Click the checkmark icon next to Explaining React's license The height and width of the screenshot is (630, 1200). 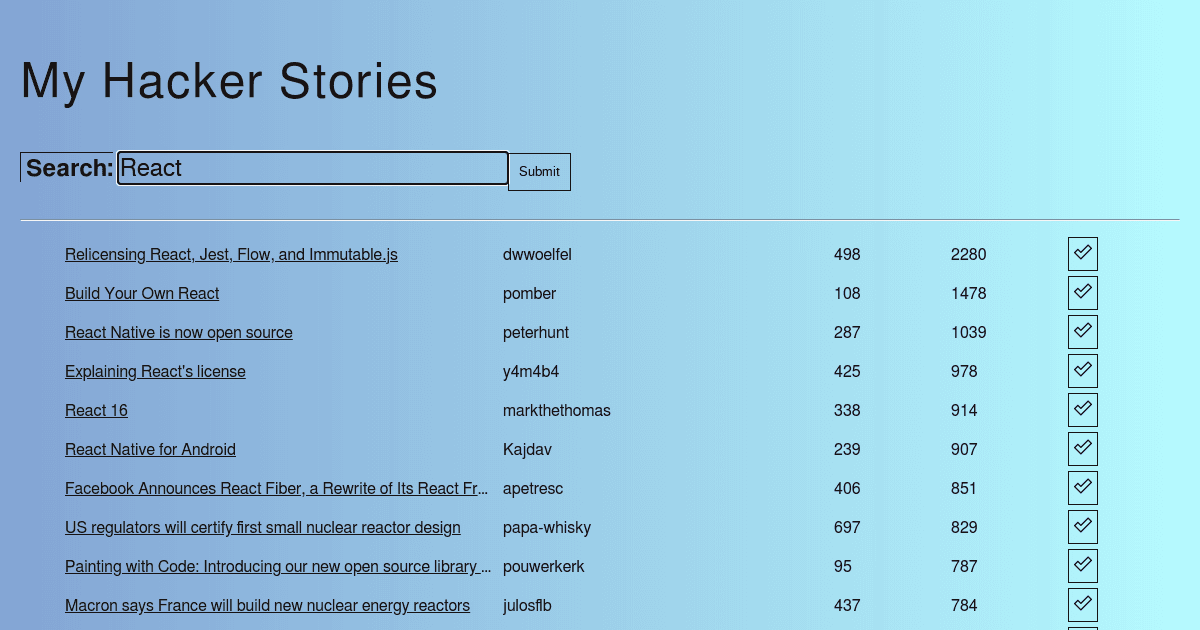pyautogui.click(x=1082, y=370)
